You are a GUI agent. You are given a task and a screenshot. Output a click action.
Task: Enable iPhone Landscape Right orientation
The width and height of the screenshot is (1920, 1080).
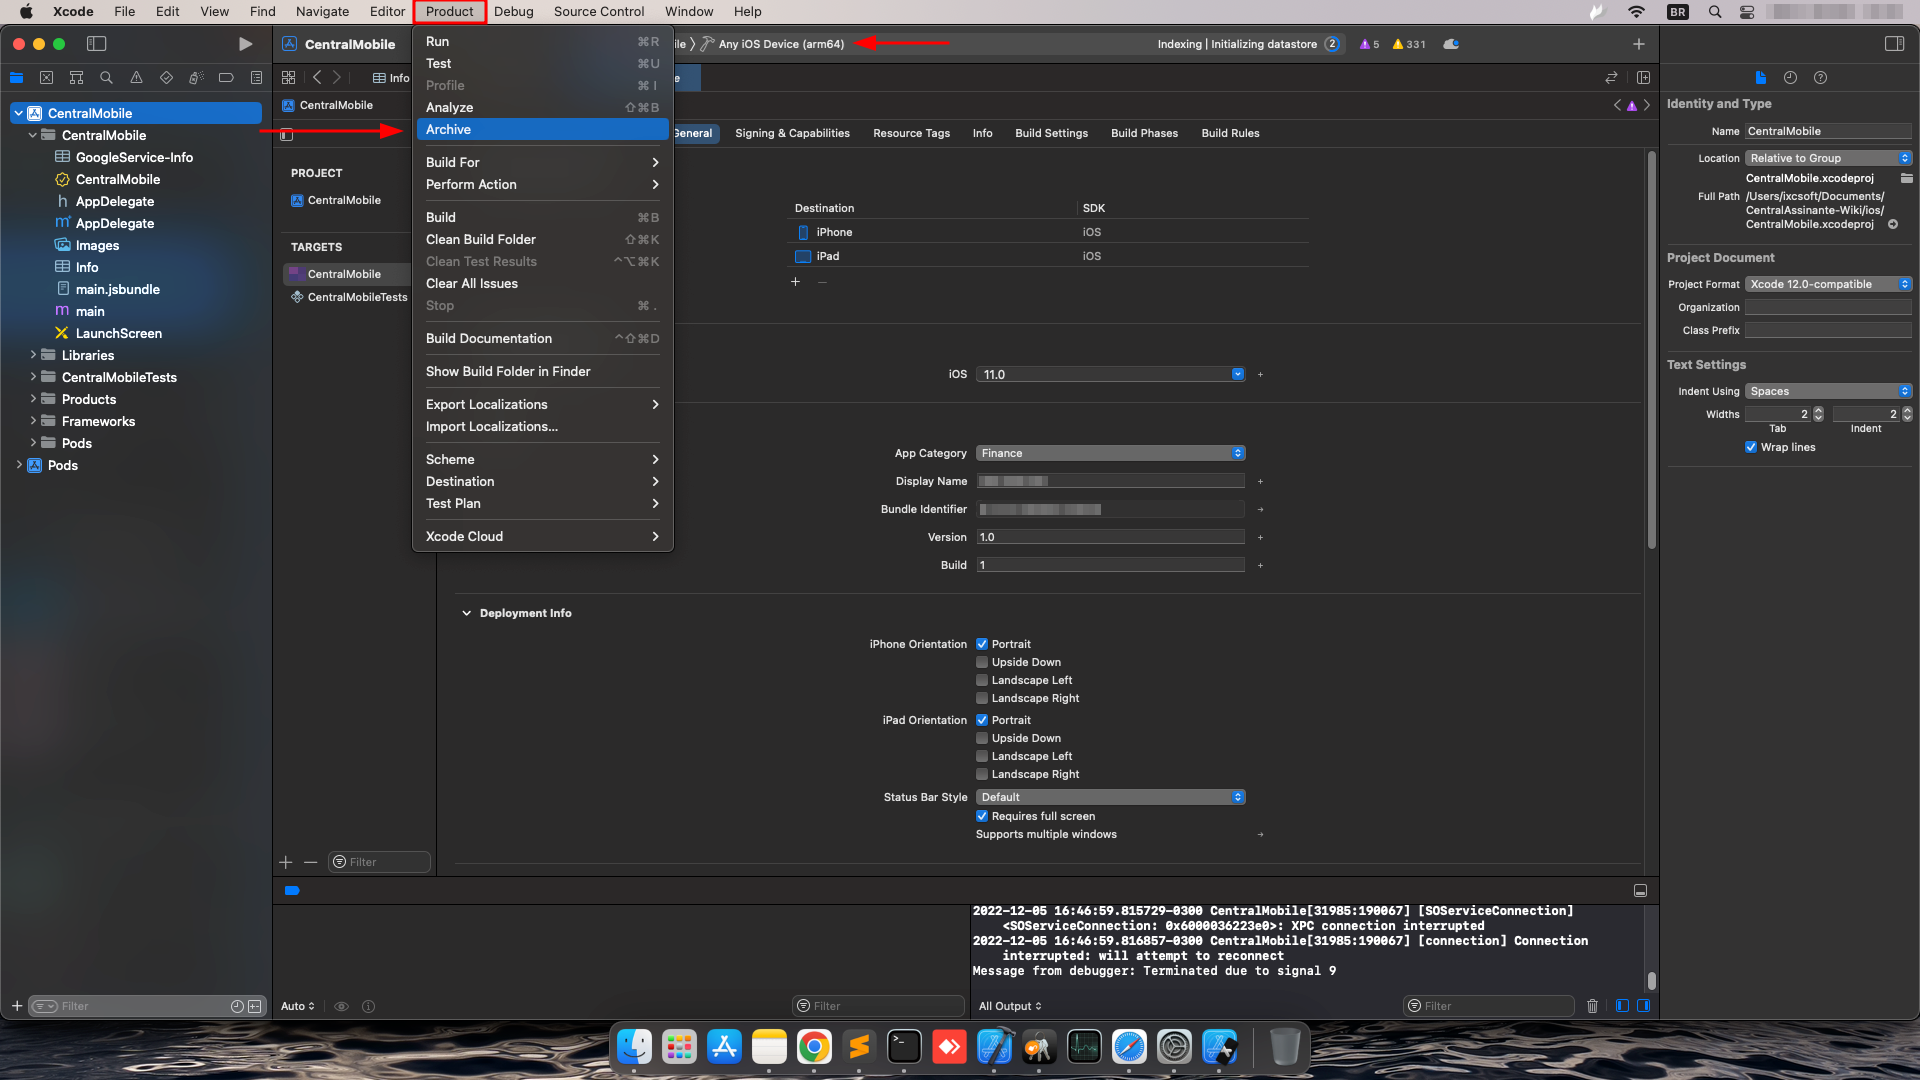pyautogui.click(x=982, y=698)
